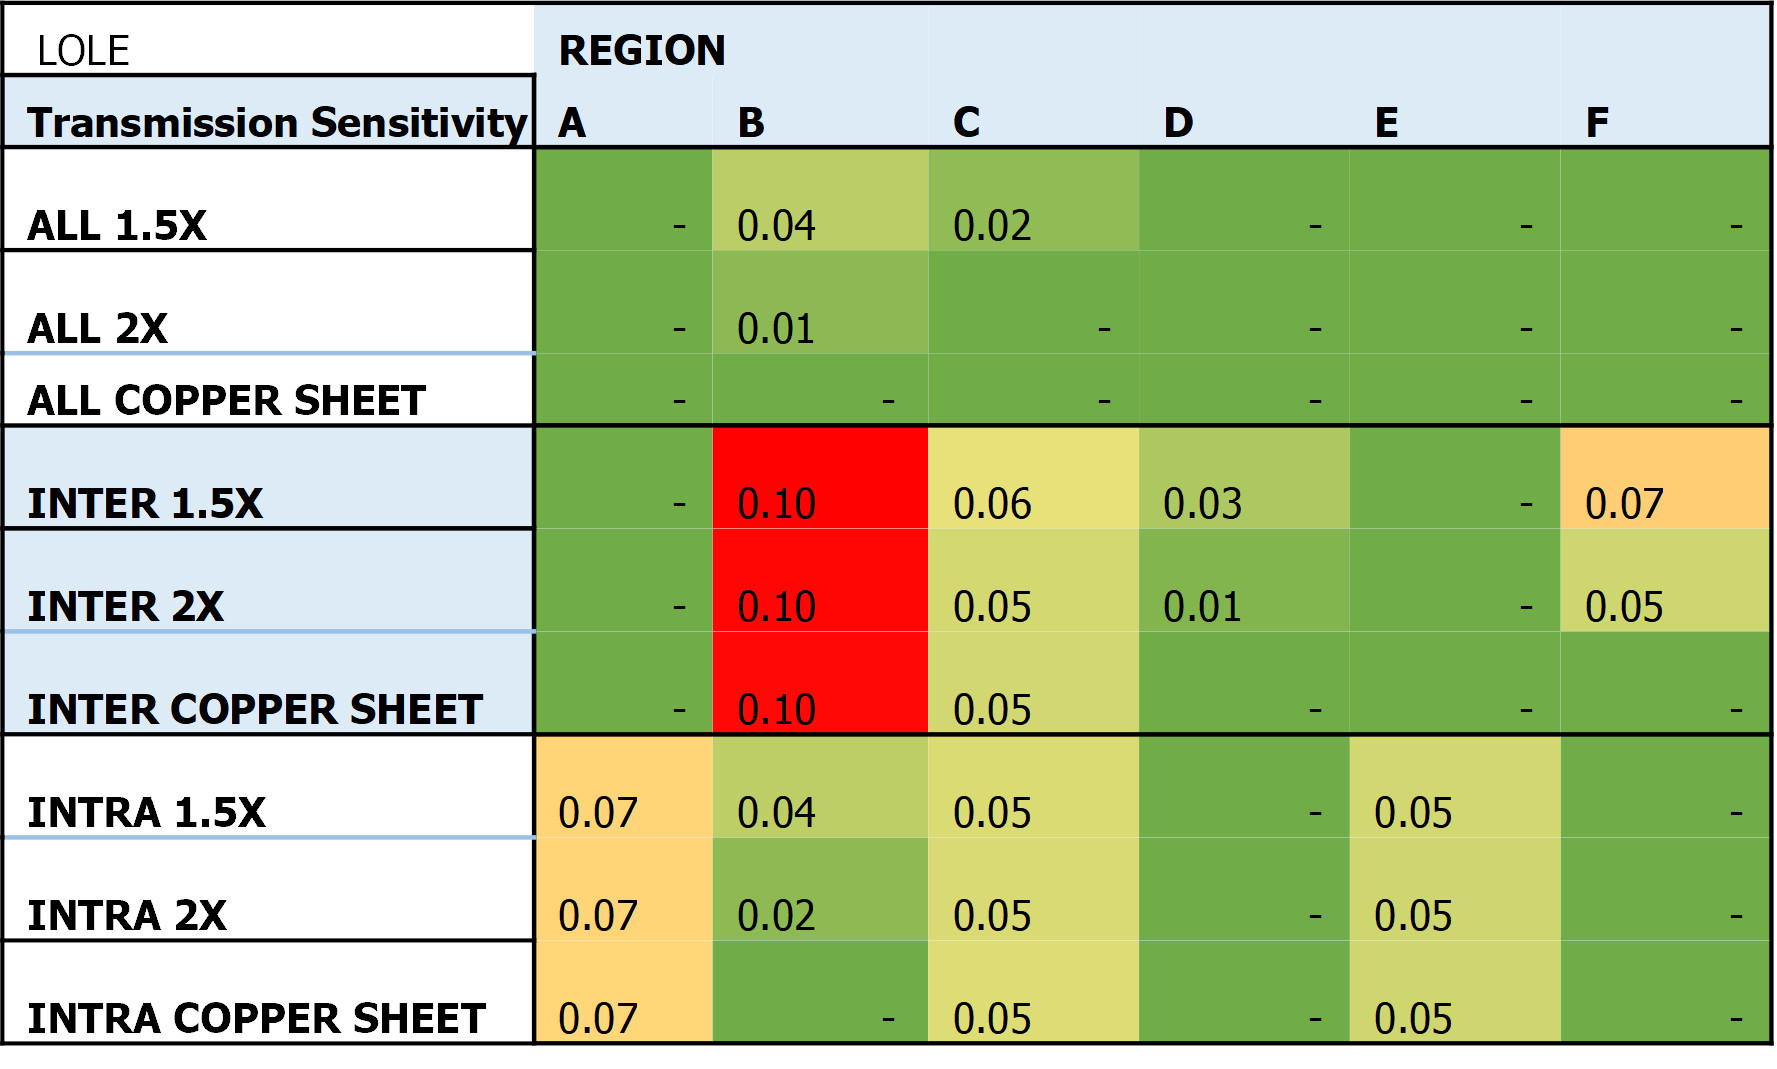Click the "INTER 2X" row label
The image size is (1777, 1069).
(x=126, y=606)
